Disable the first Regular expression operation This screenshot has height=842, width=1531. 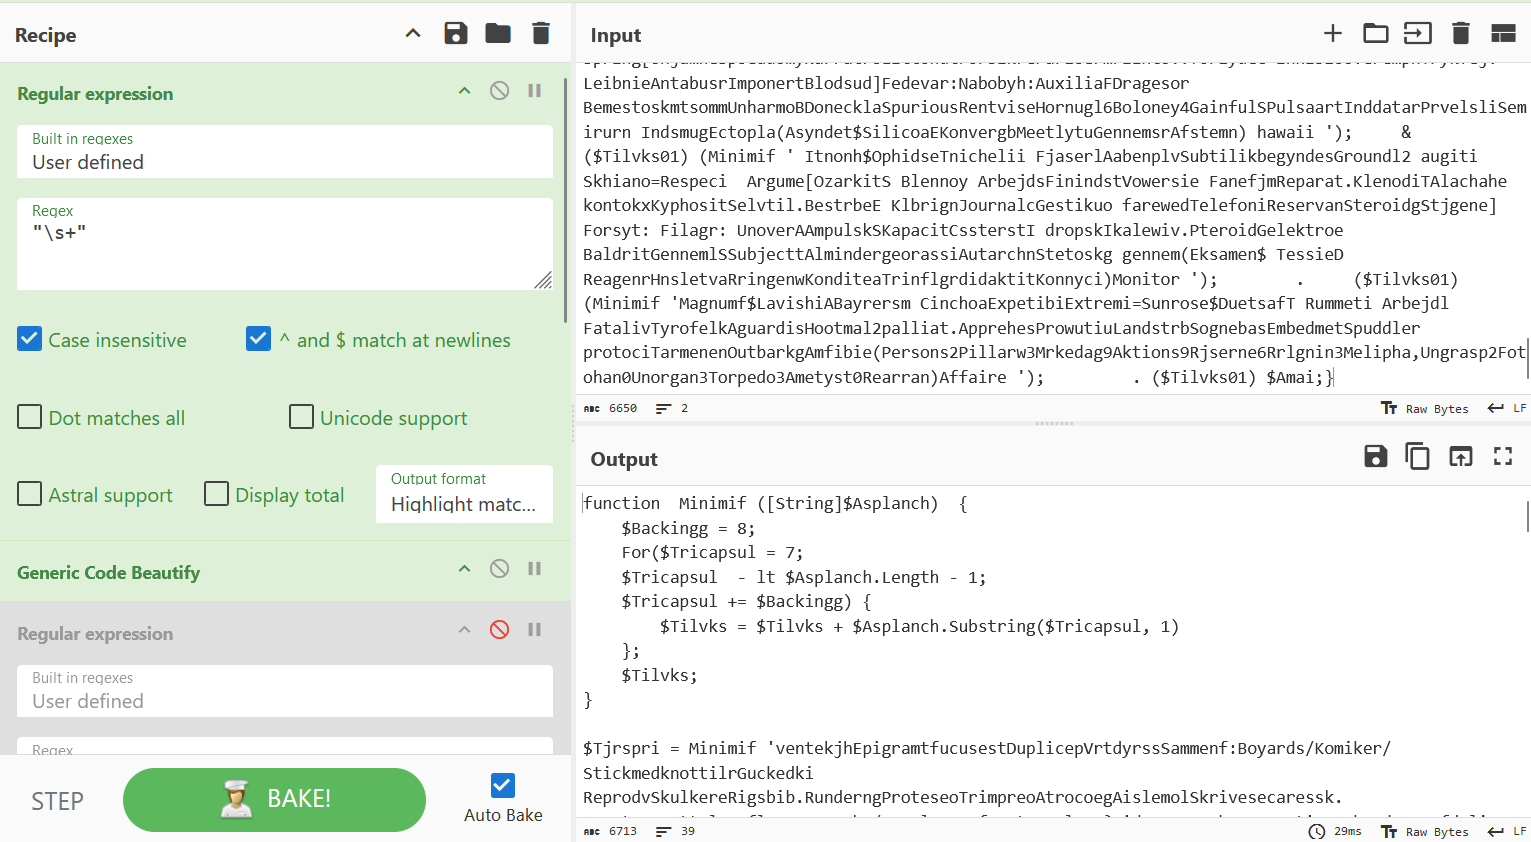pos(500,91)
